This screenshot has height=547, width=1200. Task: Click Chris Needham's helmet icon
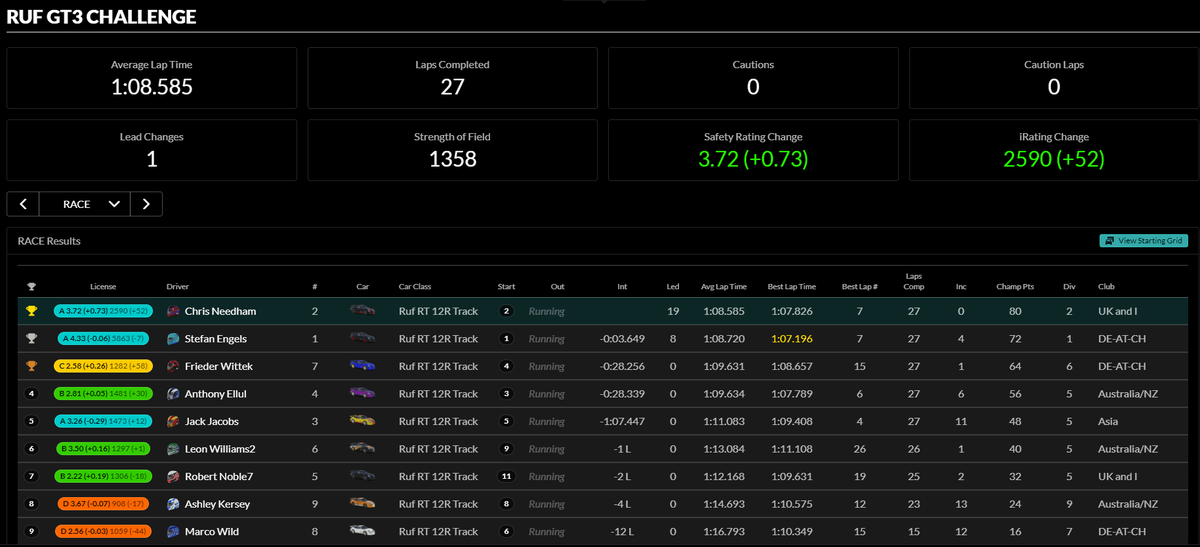[173, 311]
